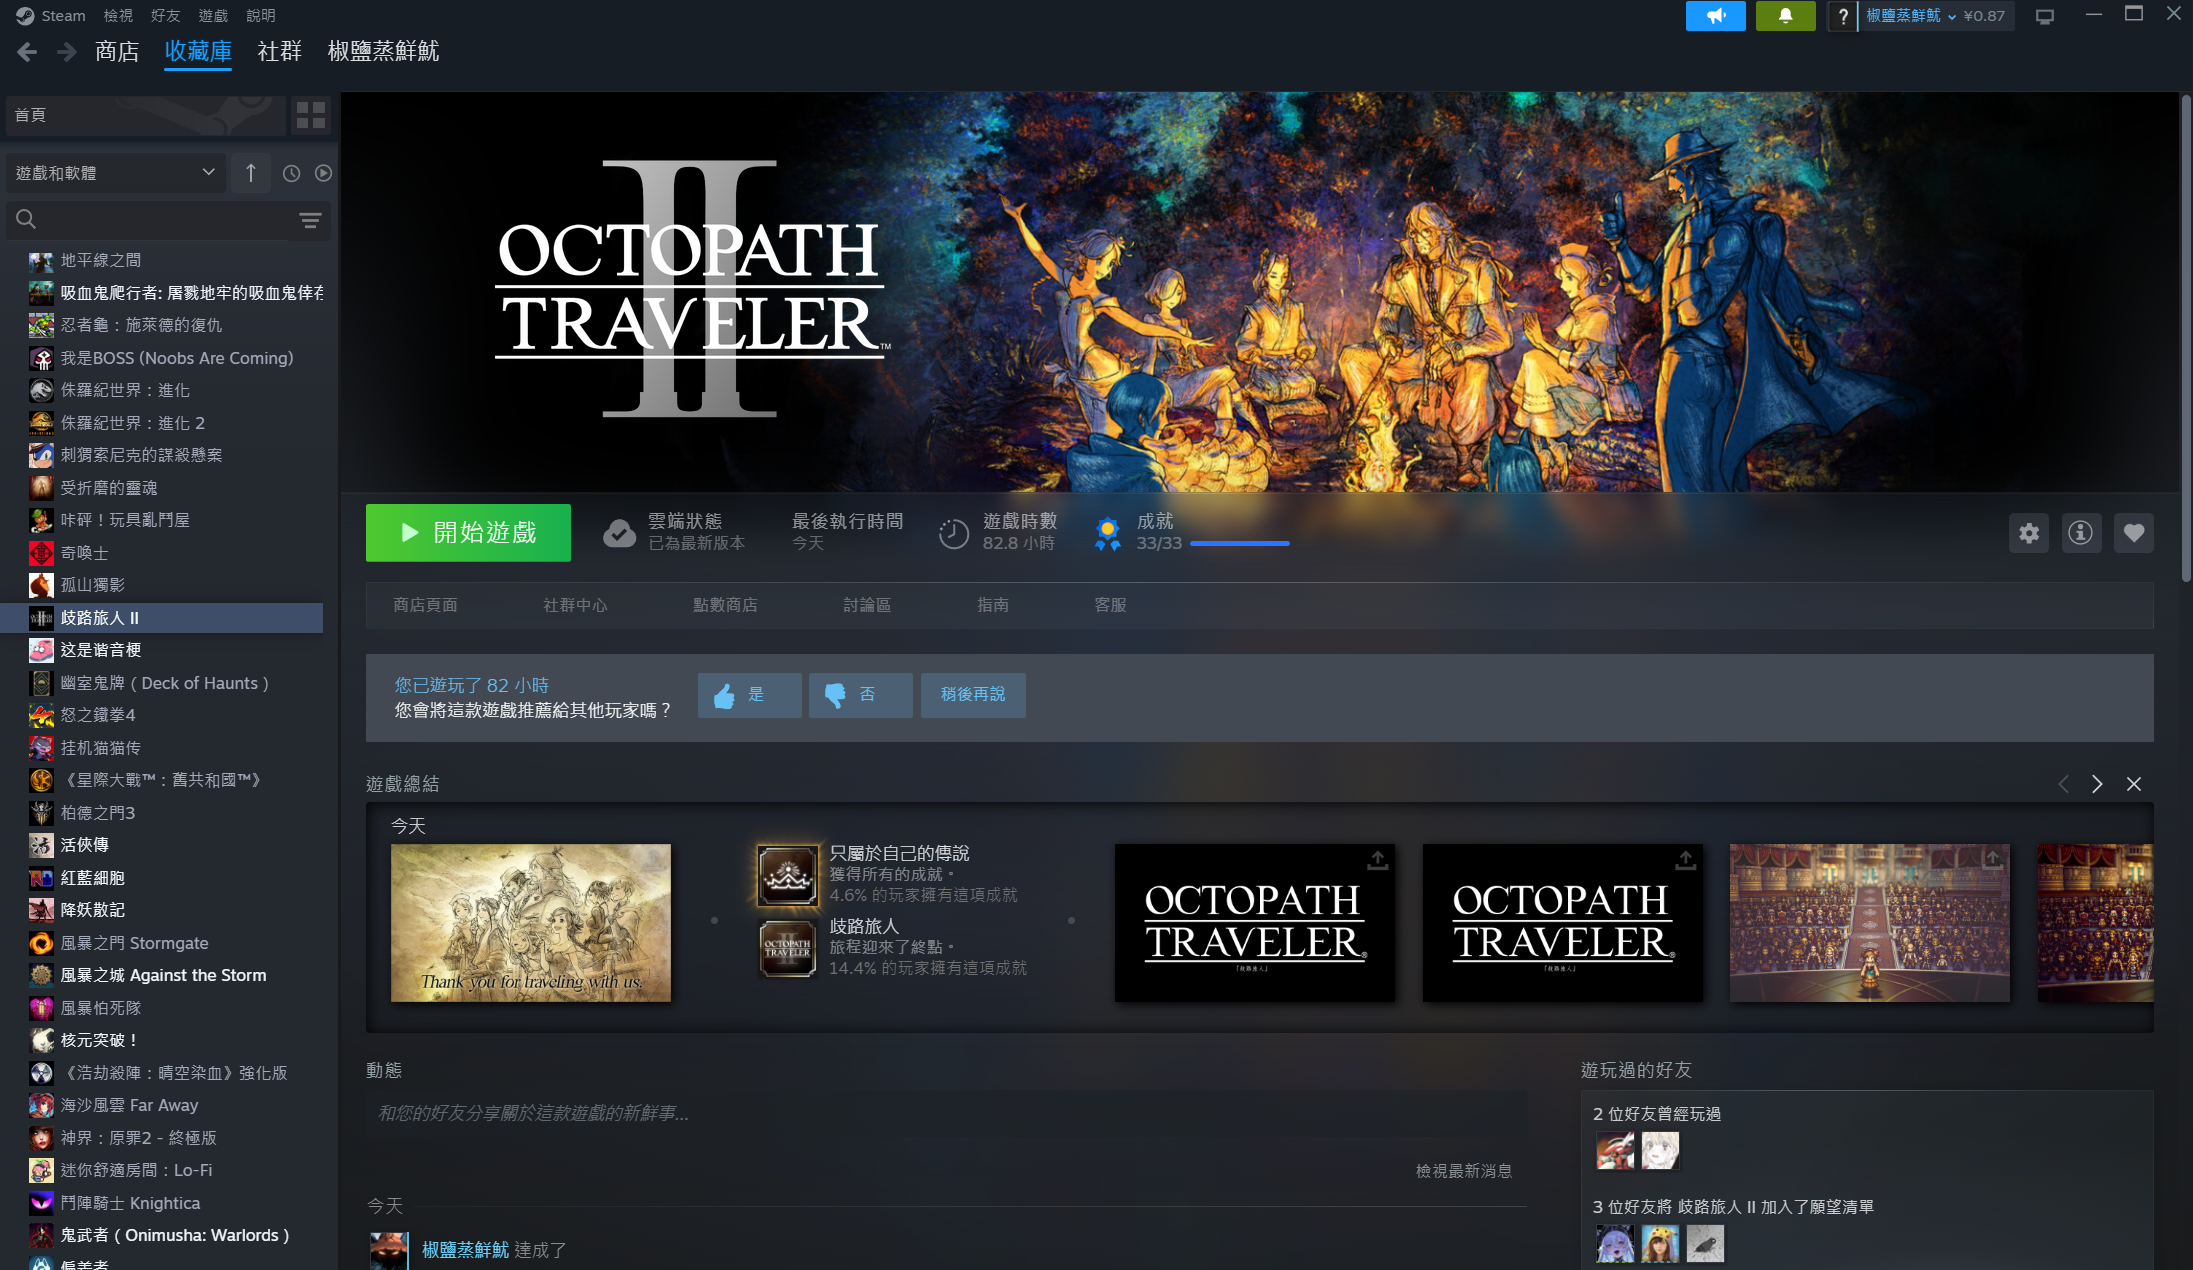The width and height of the screenshot is (2193, 1270).
Task: Share first OCTOPATH TRAVELER logo screenshot
Action: (x=1377, y=860)
